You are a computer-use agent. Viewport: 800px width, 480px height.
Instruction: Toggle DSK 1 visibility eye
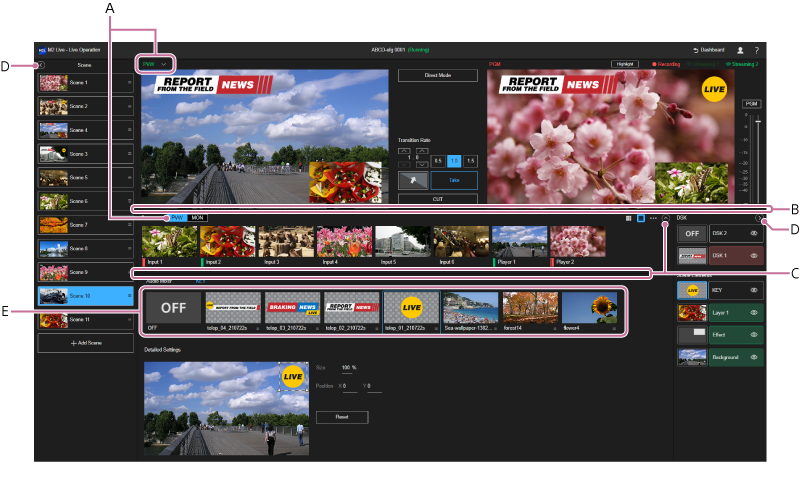755,255
